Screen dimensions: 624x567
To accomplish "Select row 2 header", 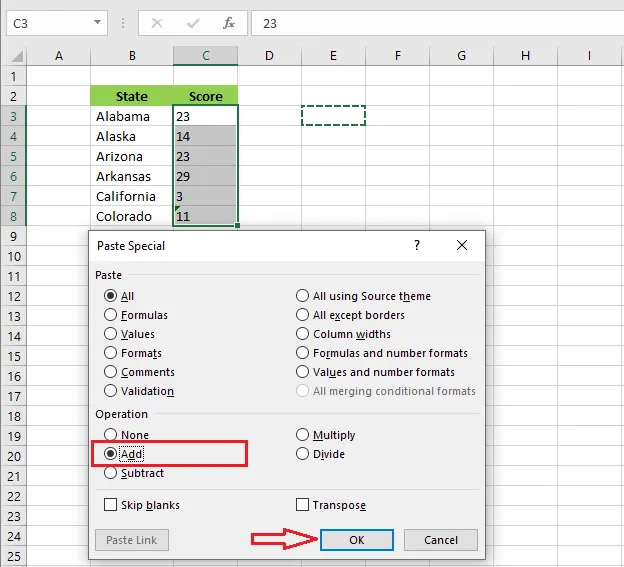I will point(14,96).
